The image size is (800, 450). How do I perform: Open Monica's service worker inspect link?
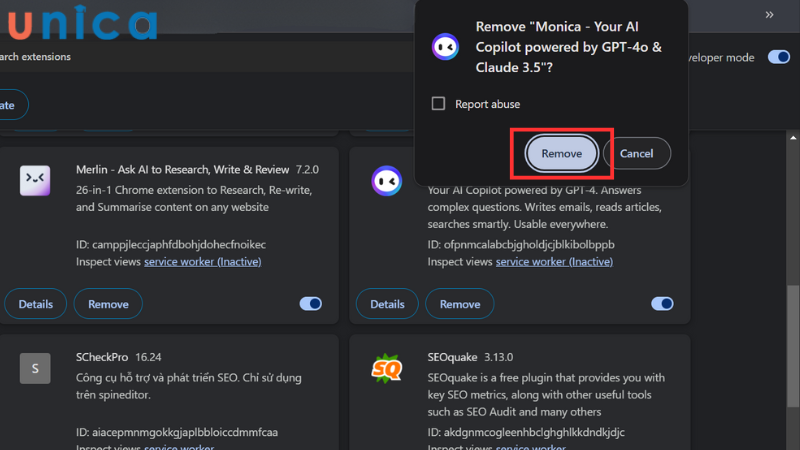(x=554, y=262)
